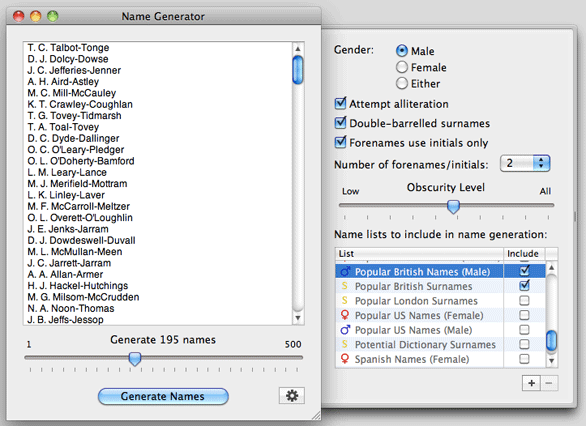Viewport: 586px width, 426px height.
Task: Select the Female gender radio button
Action: pos(402,67)
